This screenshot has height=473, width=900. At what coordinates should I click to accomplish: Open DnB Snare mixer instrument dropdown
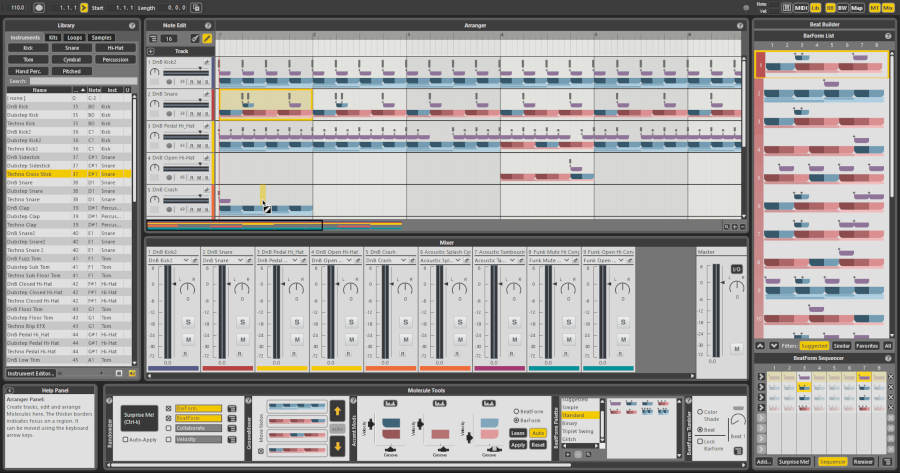240,261
